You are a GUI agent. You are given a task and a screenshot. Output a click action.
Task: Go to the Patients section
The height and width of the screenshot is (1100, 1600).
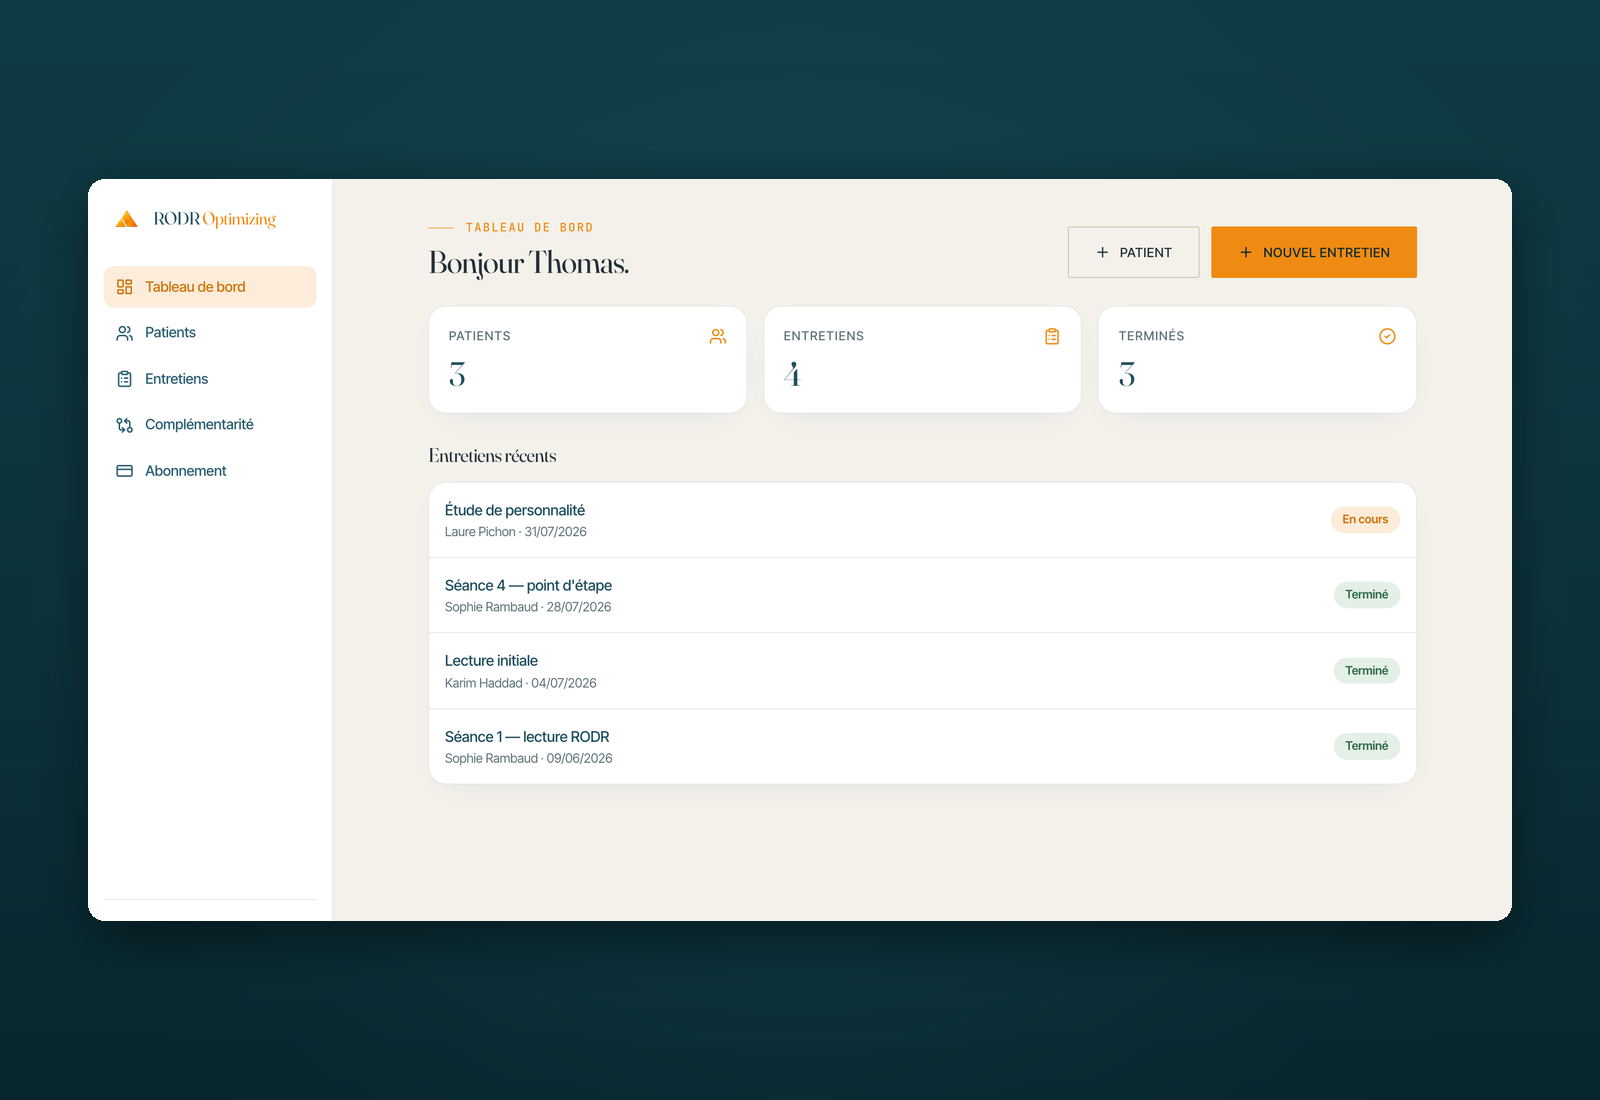point(210,333)
